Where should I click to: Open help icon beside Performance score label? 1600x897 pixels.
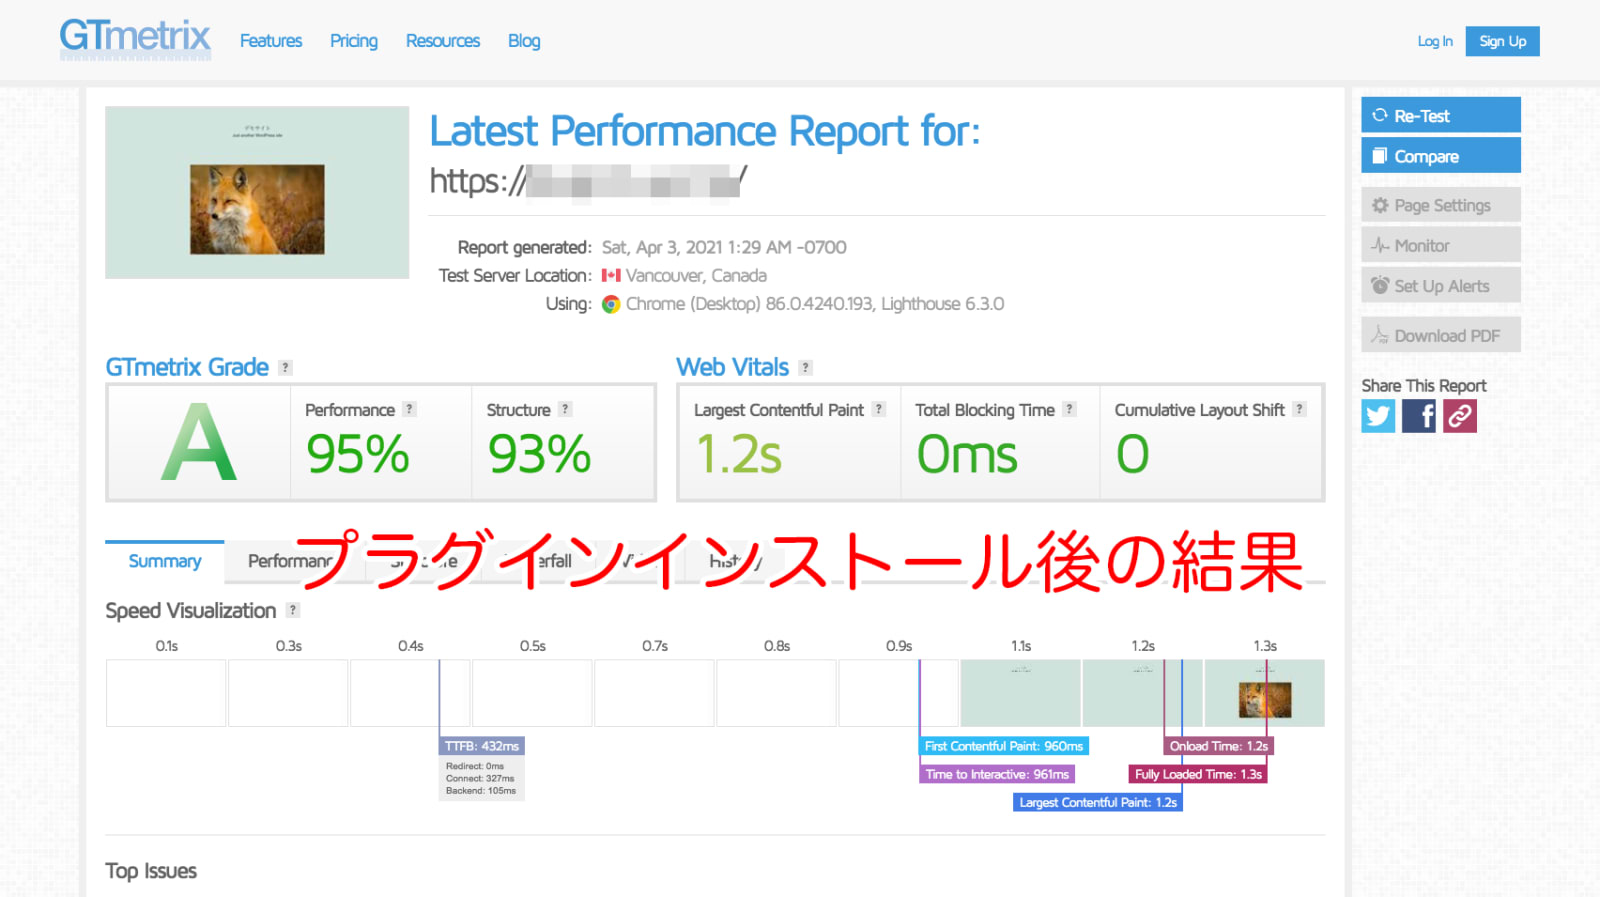409,409
